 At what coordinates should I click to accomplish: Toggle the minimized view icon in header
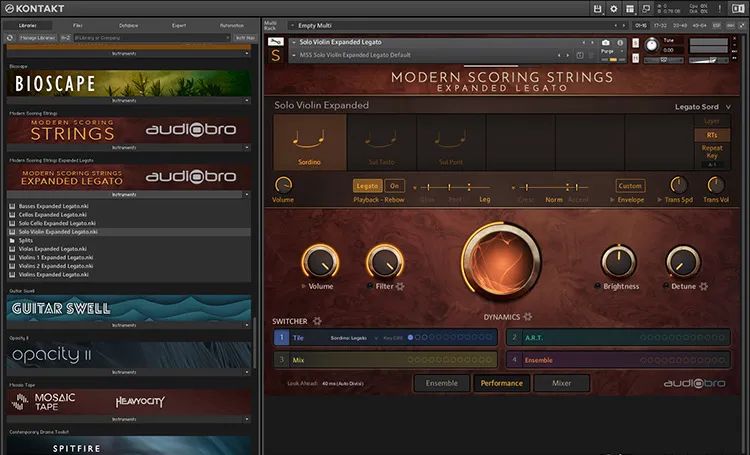pos(646,9)
